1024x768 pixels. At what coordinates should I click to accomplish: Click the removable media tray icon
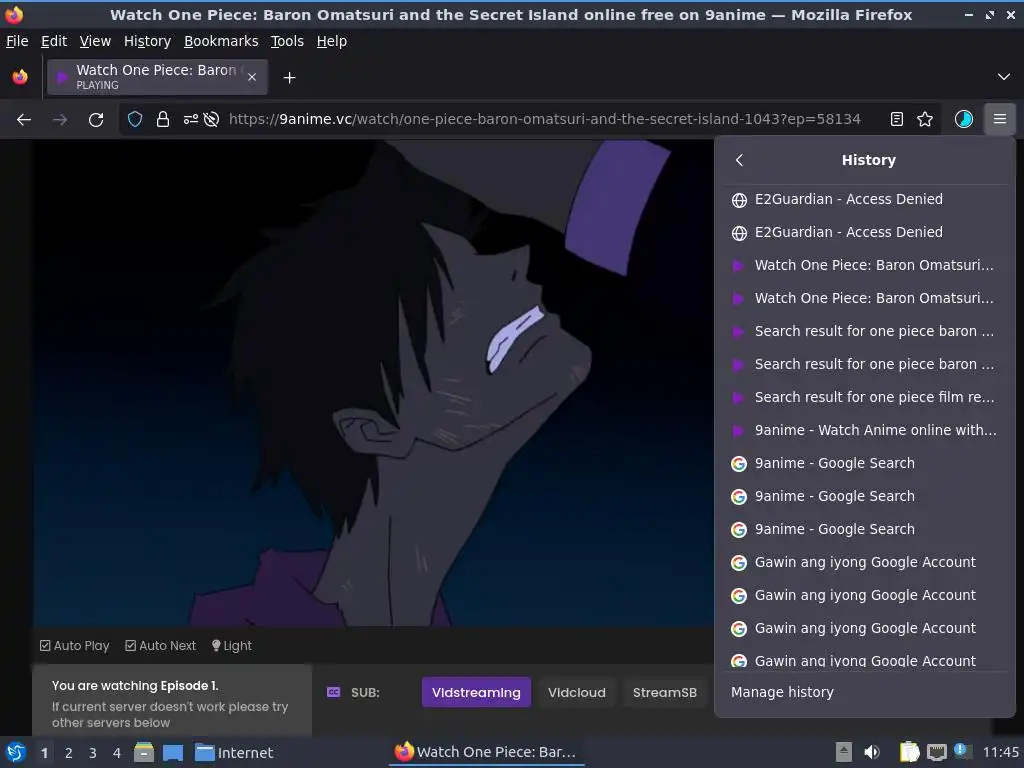point(844,752)
